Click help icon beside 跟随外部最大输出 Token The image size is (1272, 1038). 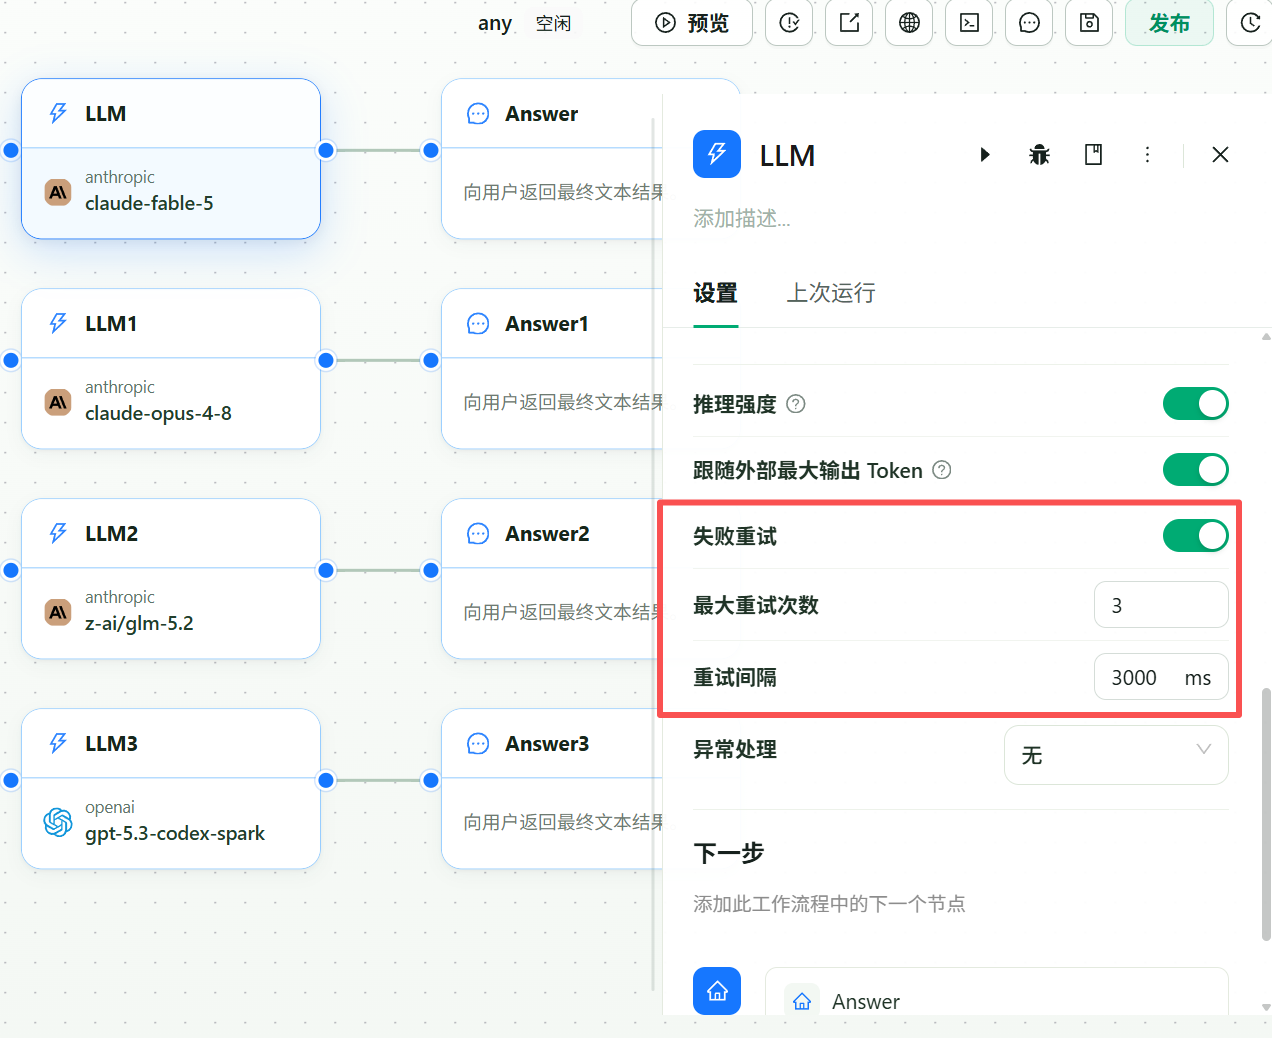pyautogui.click(x=942, y=470)
